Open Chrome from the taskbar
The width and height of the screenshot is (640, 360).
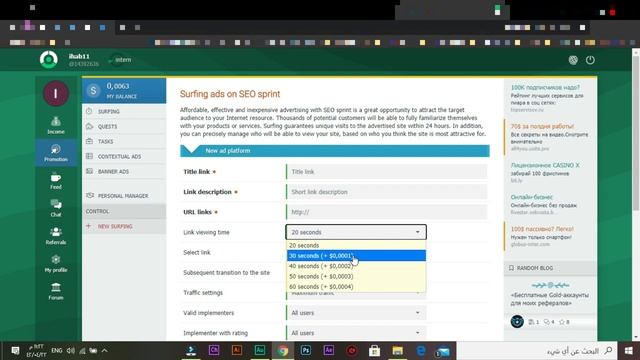(283, 351)
